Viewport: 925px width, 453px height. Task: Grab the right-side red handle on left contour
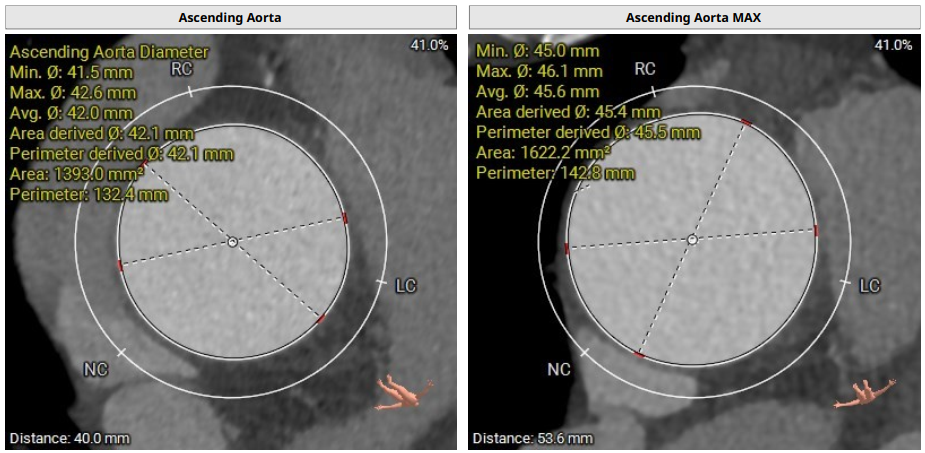tap(345, 218)
